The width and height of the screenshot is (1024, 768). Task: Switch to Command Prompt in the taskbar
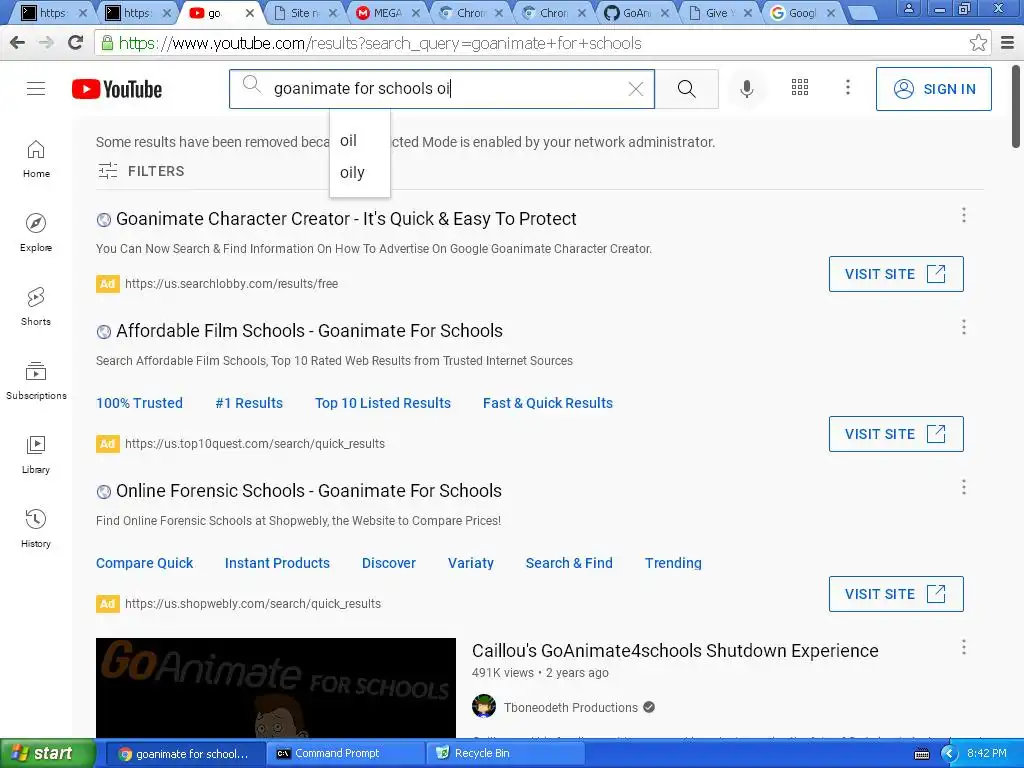[x=345, y=754]
